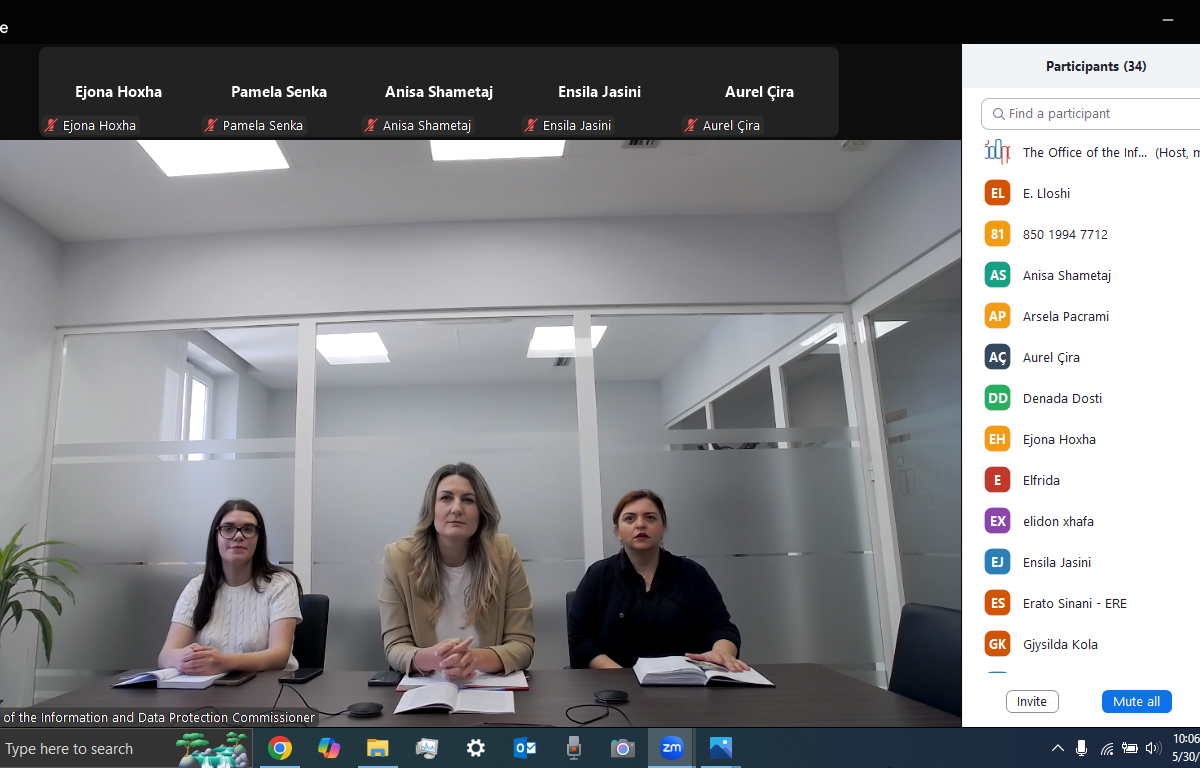This screenshot has width=1200, height=768.
Task: Select Ejona Hoxha's video tile
Action: coord(118,92)
